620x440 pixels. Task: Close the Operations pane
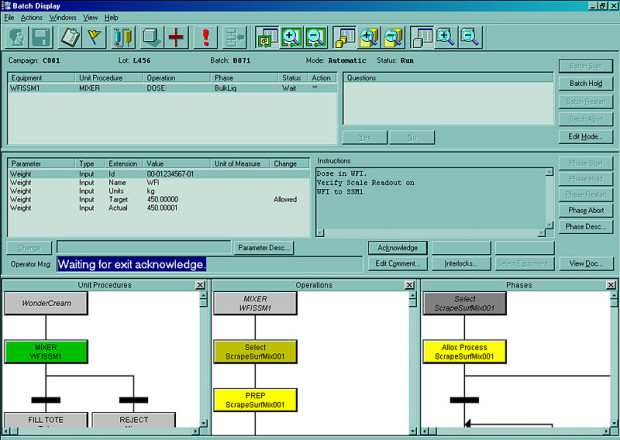[x=410, y=285]
